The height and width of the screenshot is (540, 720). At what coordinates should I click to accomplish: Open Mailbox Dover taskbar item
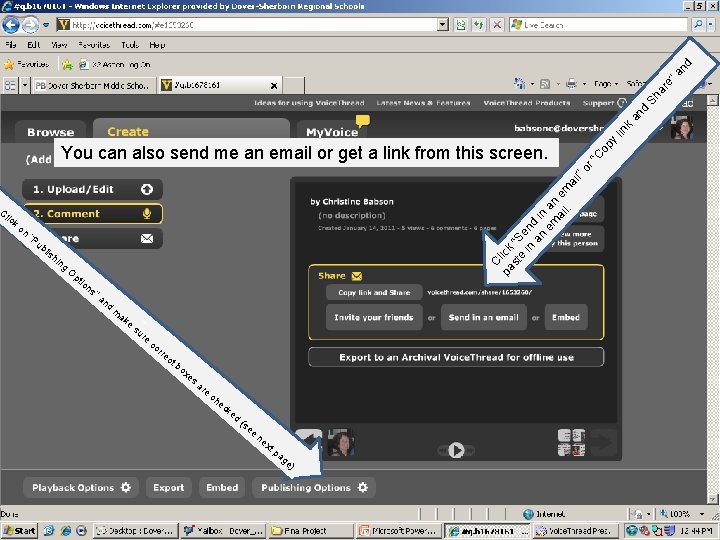[x=222, y=531]
